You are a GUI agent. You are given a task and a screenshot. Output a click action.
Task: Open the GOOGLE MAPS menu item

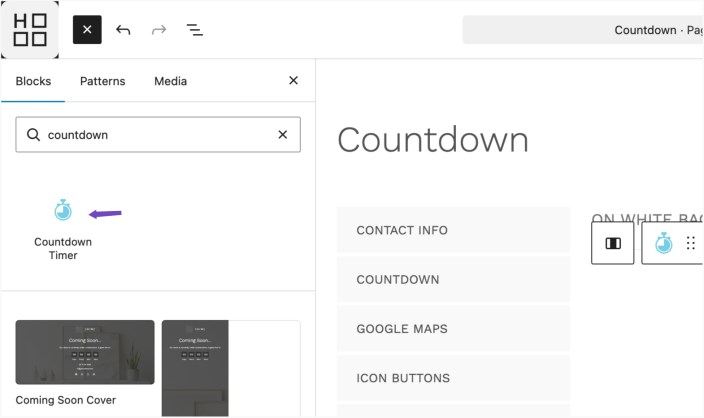coord(453,329)
